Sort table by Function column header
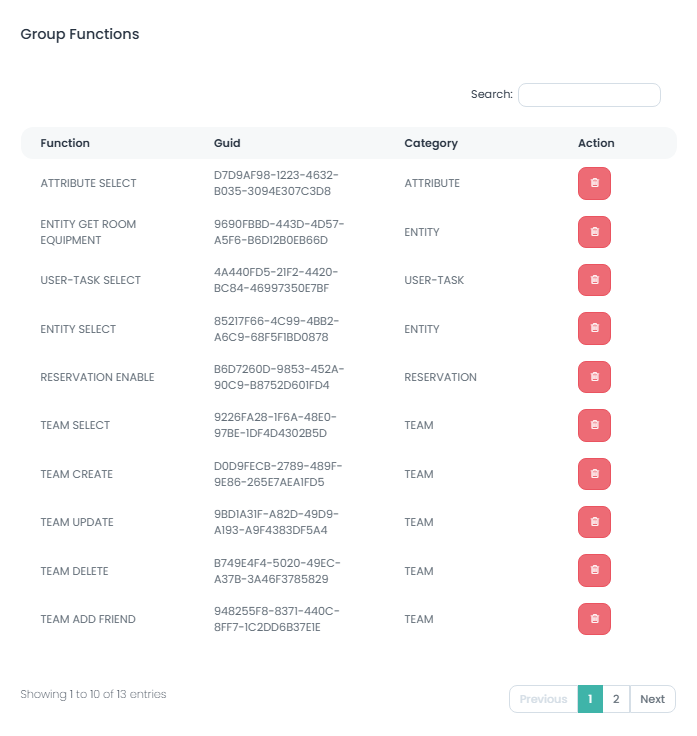The height and width of the screenshot is (736, 697). coord(65,143)
